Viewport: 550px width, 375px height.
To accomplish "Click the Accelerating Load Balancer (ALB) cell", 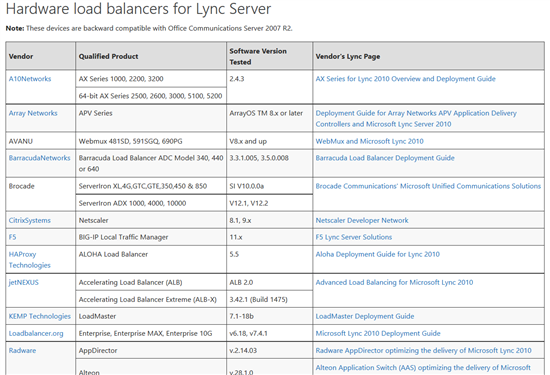I will pos(151,282).
